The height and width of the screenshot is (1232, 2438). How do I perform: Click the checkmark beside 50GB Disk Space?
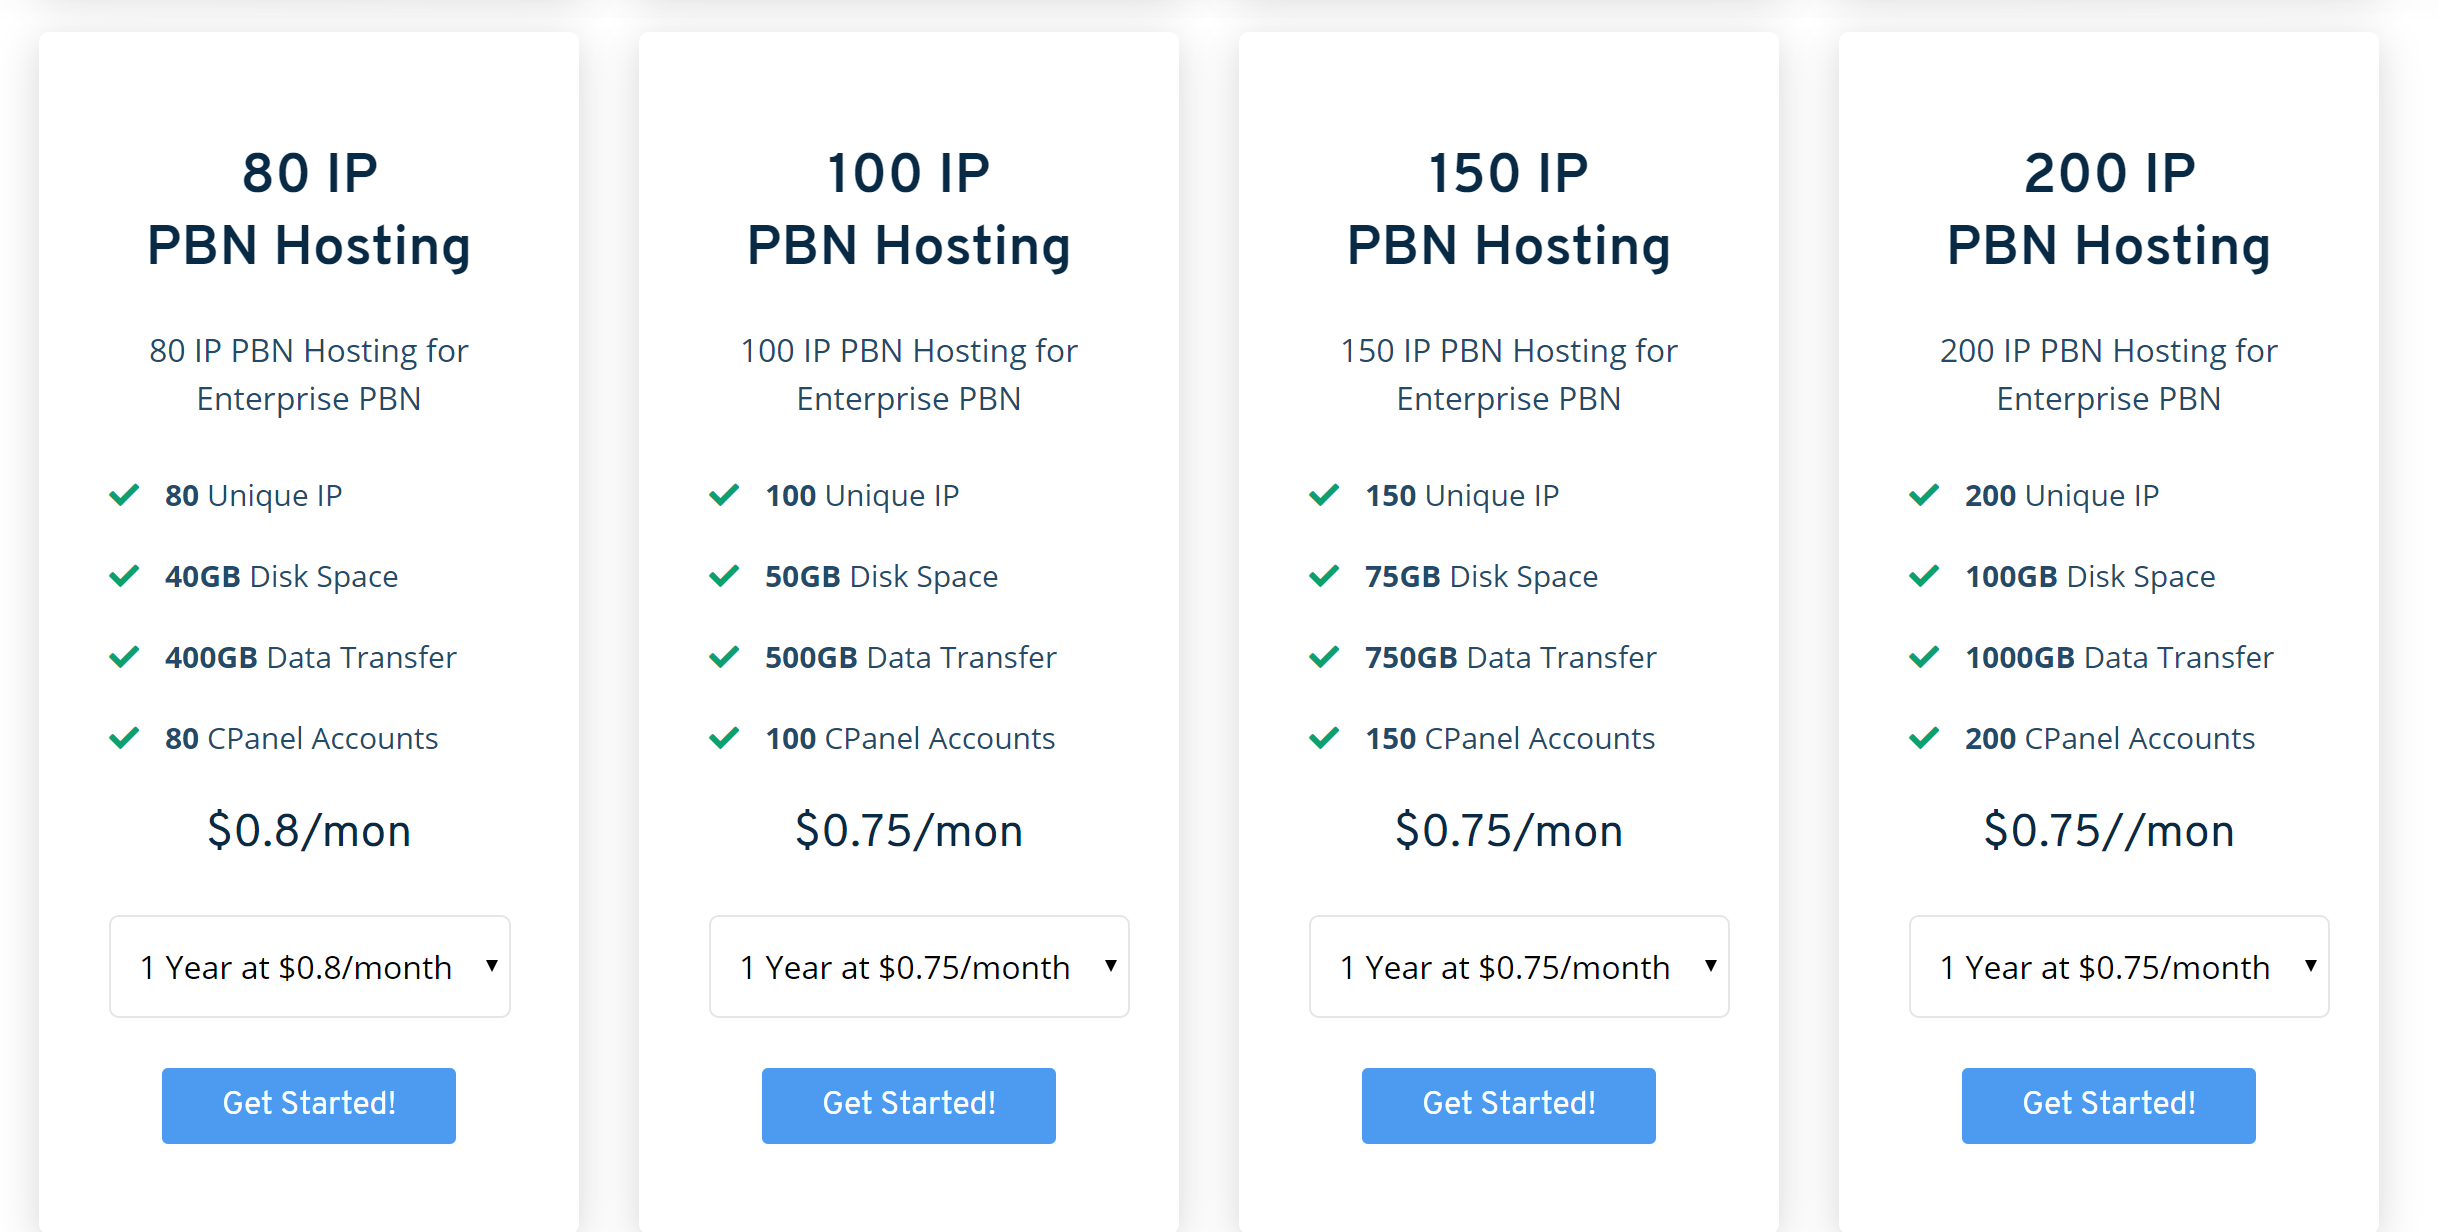(724, 576)
